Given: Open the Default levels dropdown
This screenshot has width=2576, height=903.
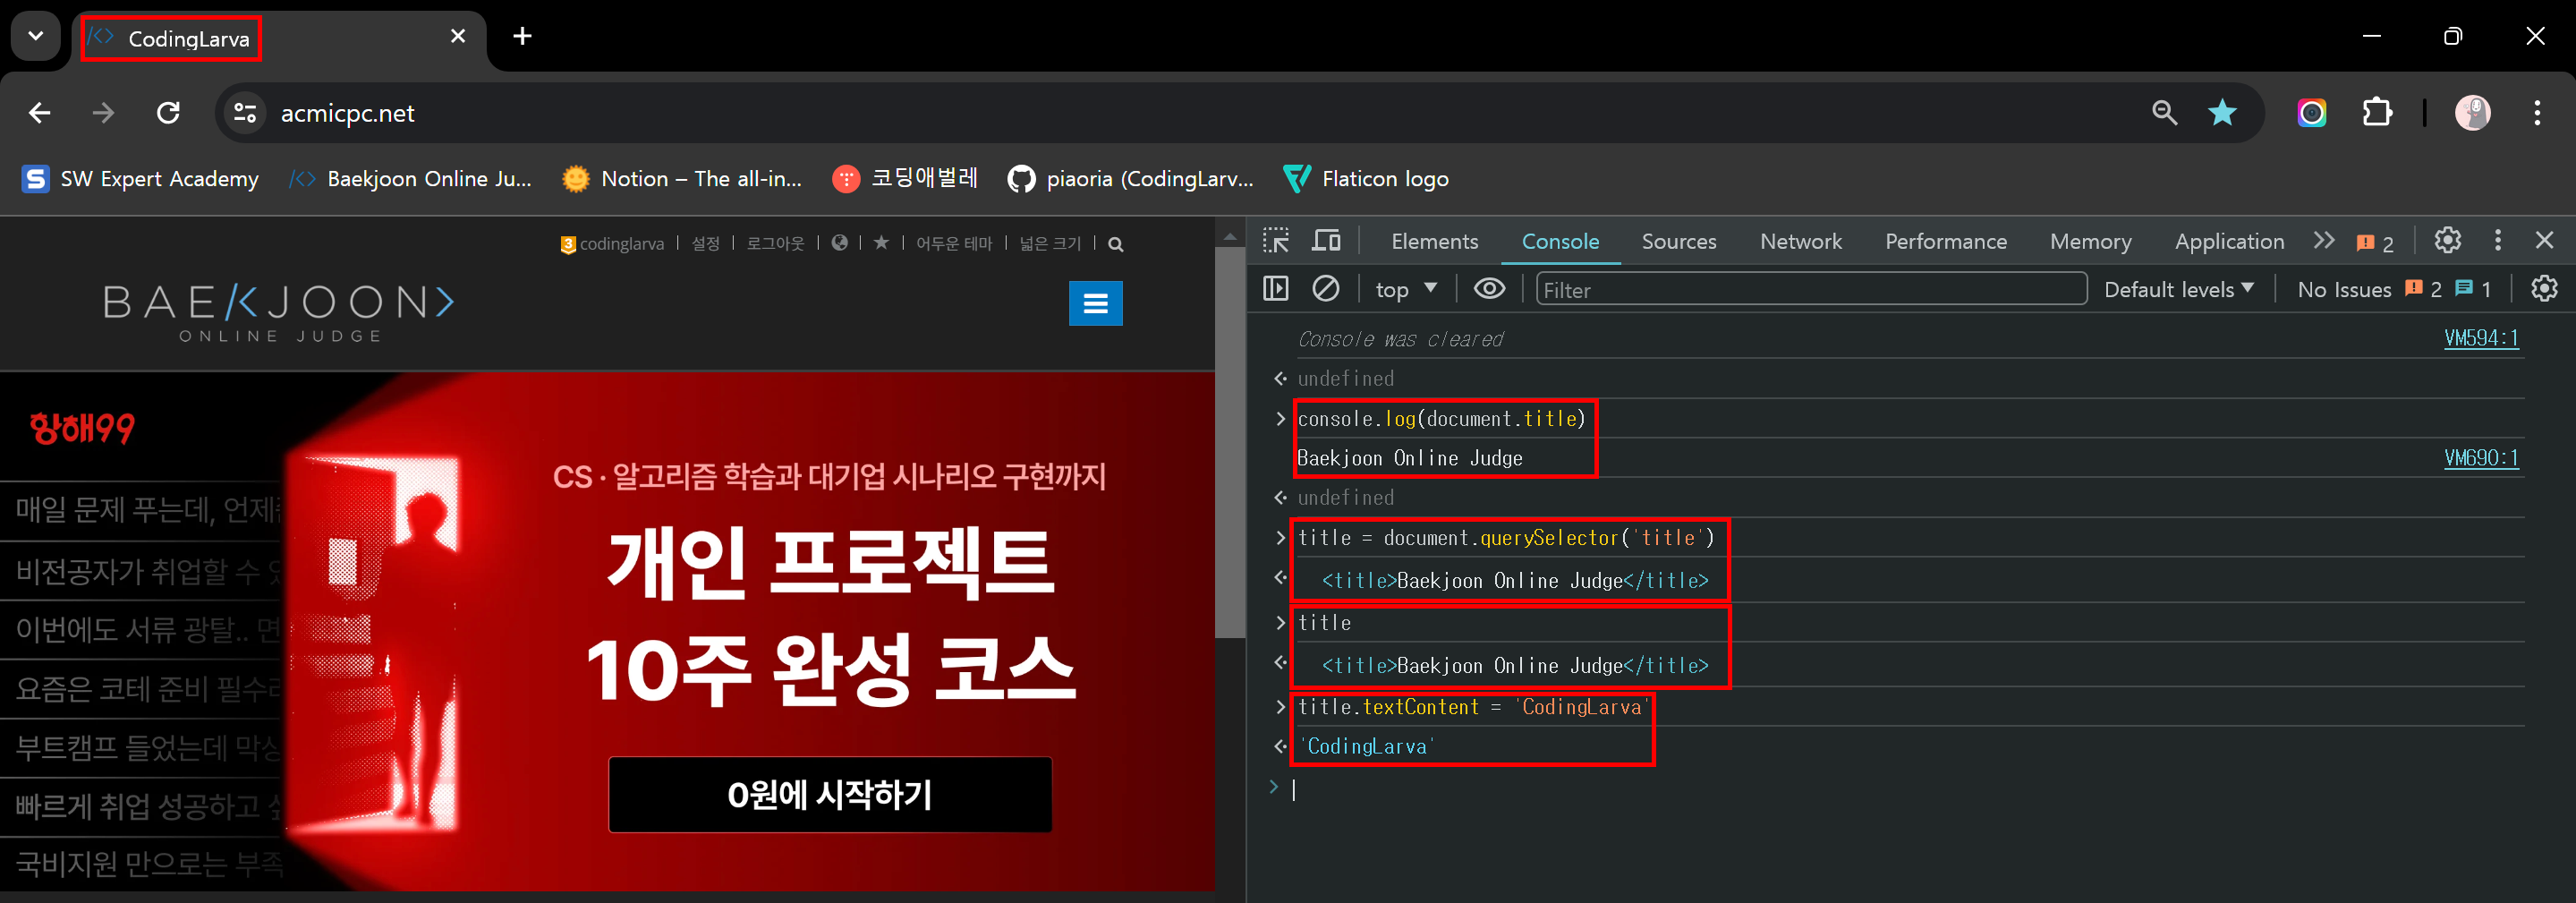Looking at the screenshot, I should [x=2179, y=290].
